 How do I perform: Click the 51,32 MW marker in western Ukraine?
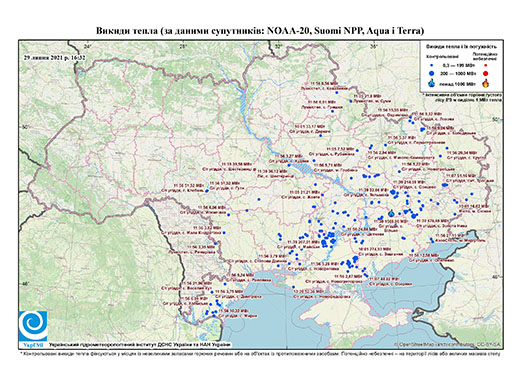[x=207, y=191]
